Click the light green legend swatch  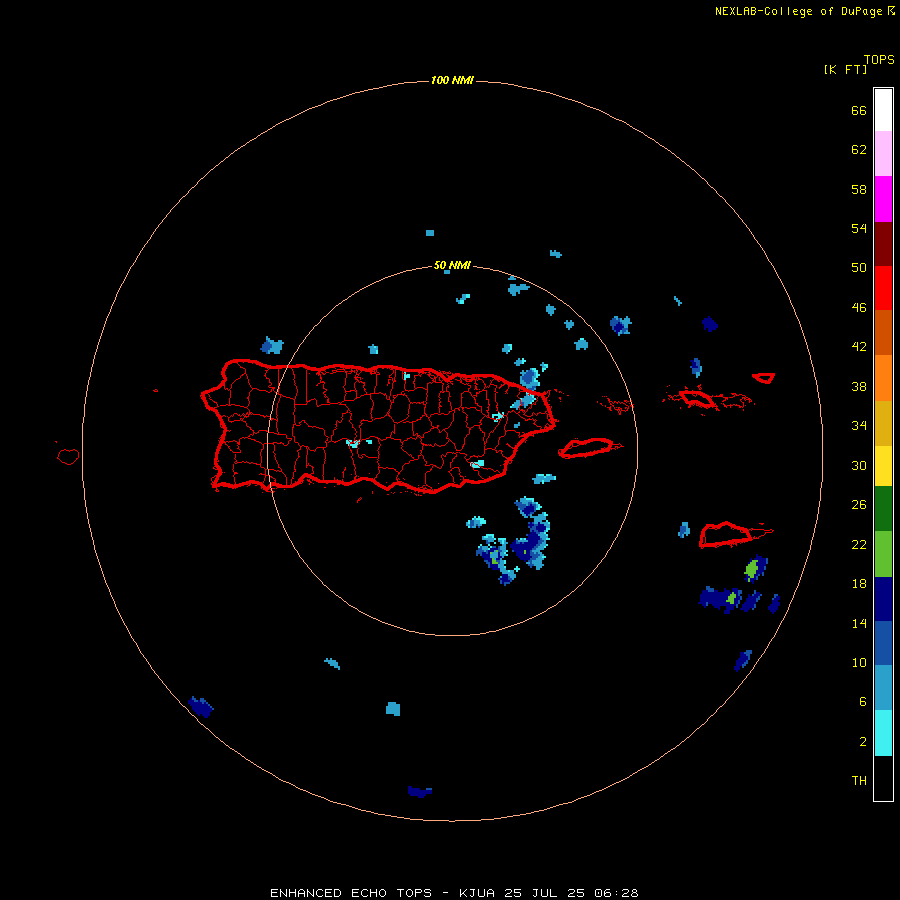point(883,554)
